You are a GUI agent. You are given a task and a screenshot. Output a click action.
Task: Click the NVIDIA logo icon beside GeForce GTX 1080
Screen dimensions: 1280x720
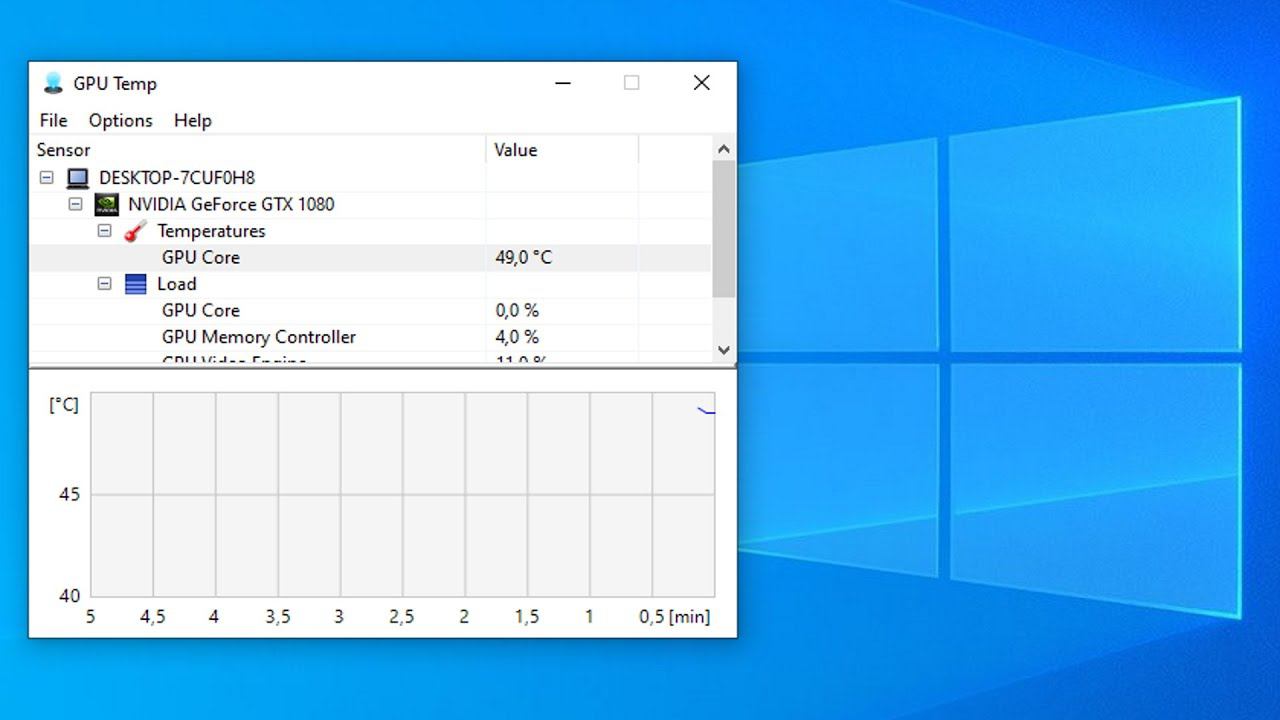(106, 204)
